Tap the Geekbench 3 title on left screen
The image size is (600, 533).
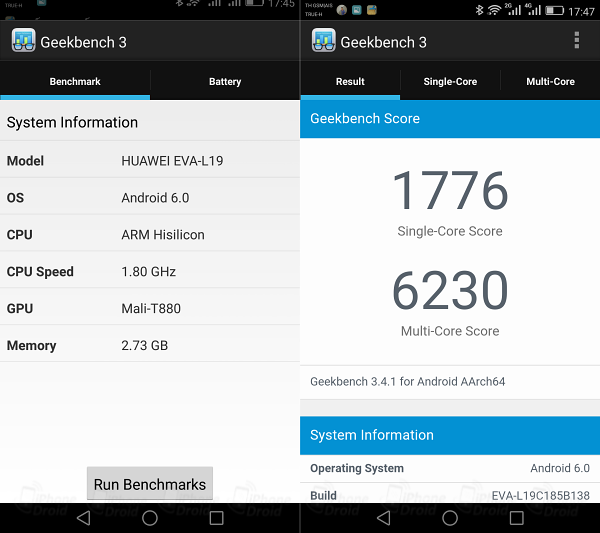pyautogui.click(x=83, y=42)
